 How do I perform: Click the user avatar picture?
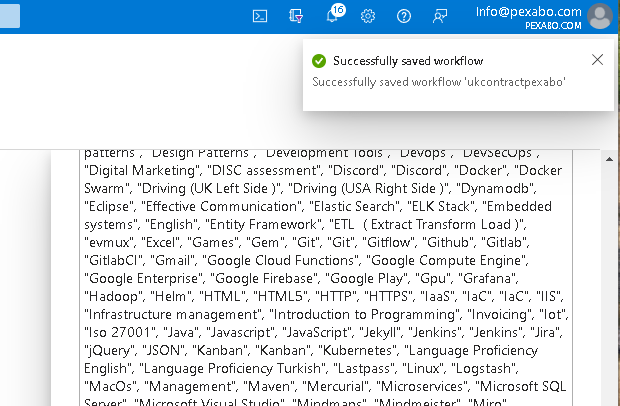[600, 16]
